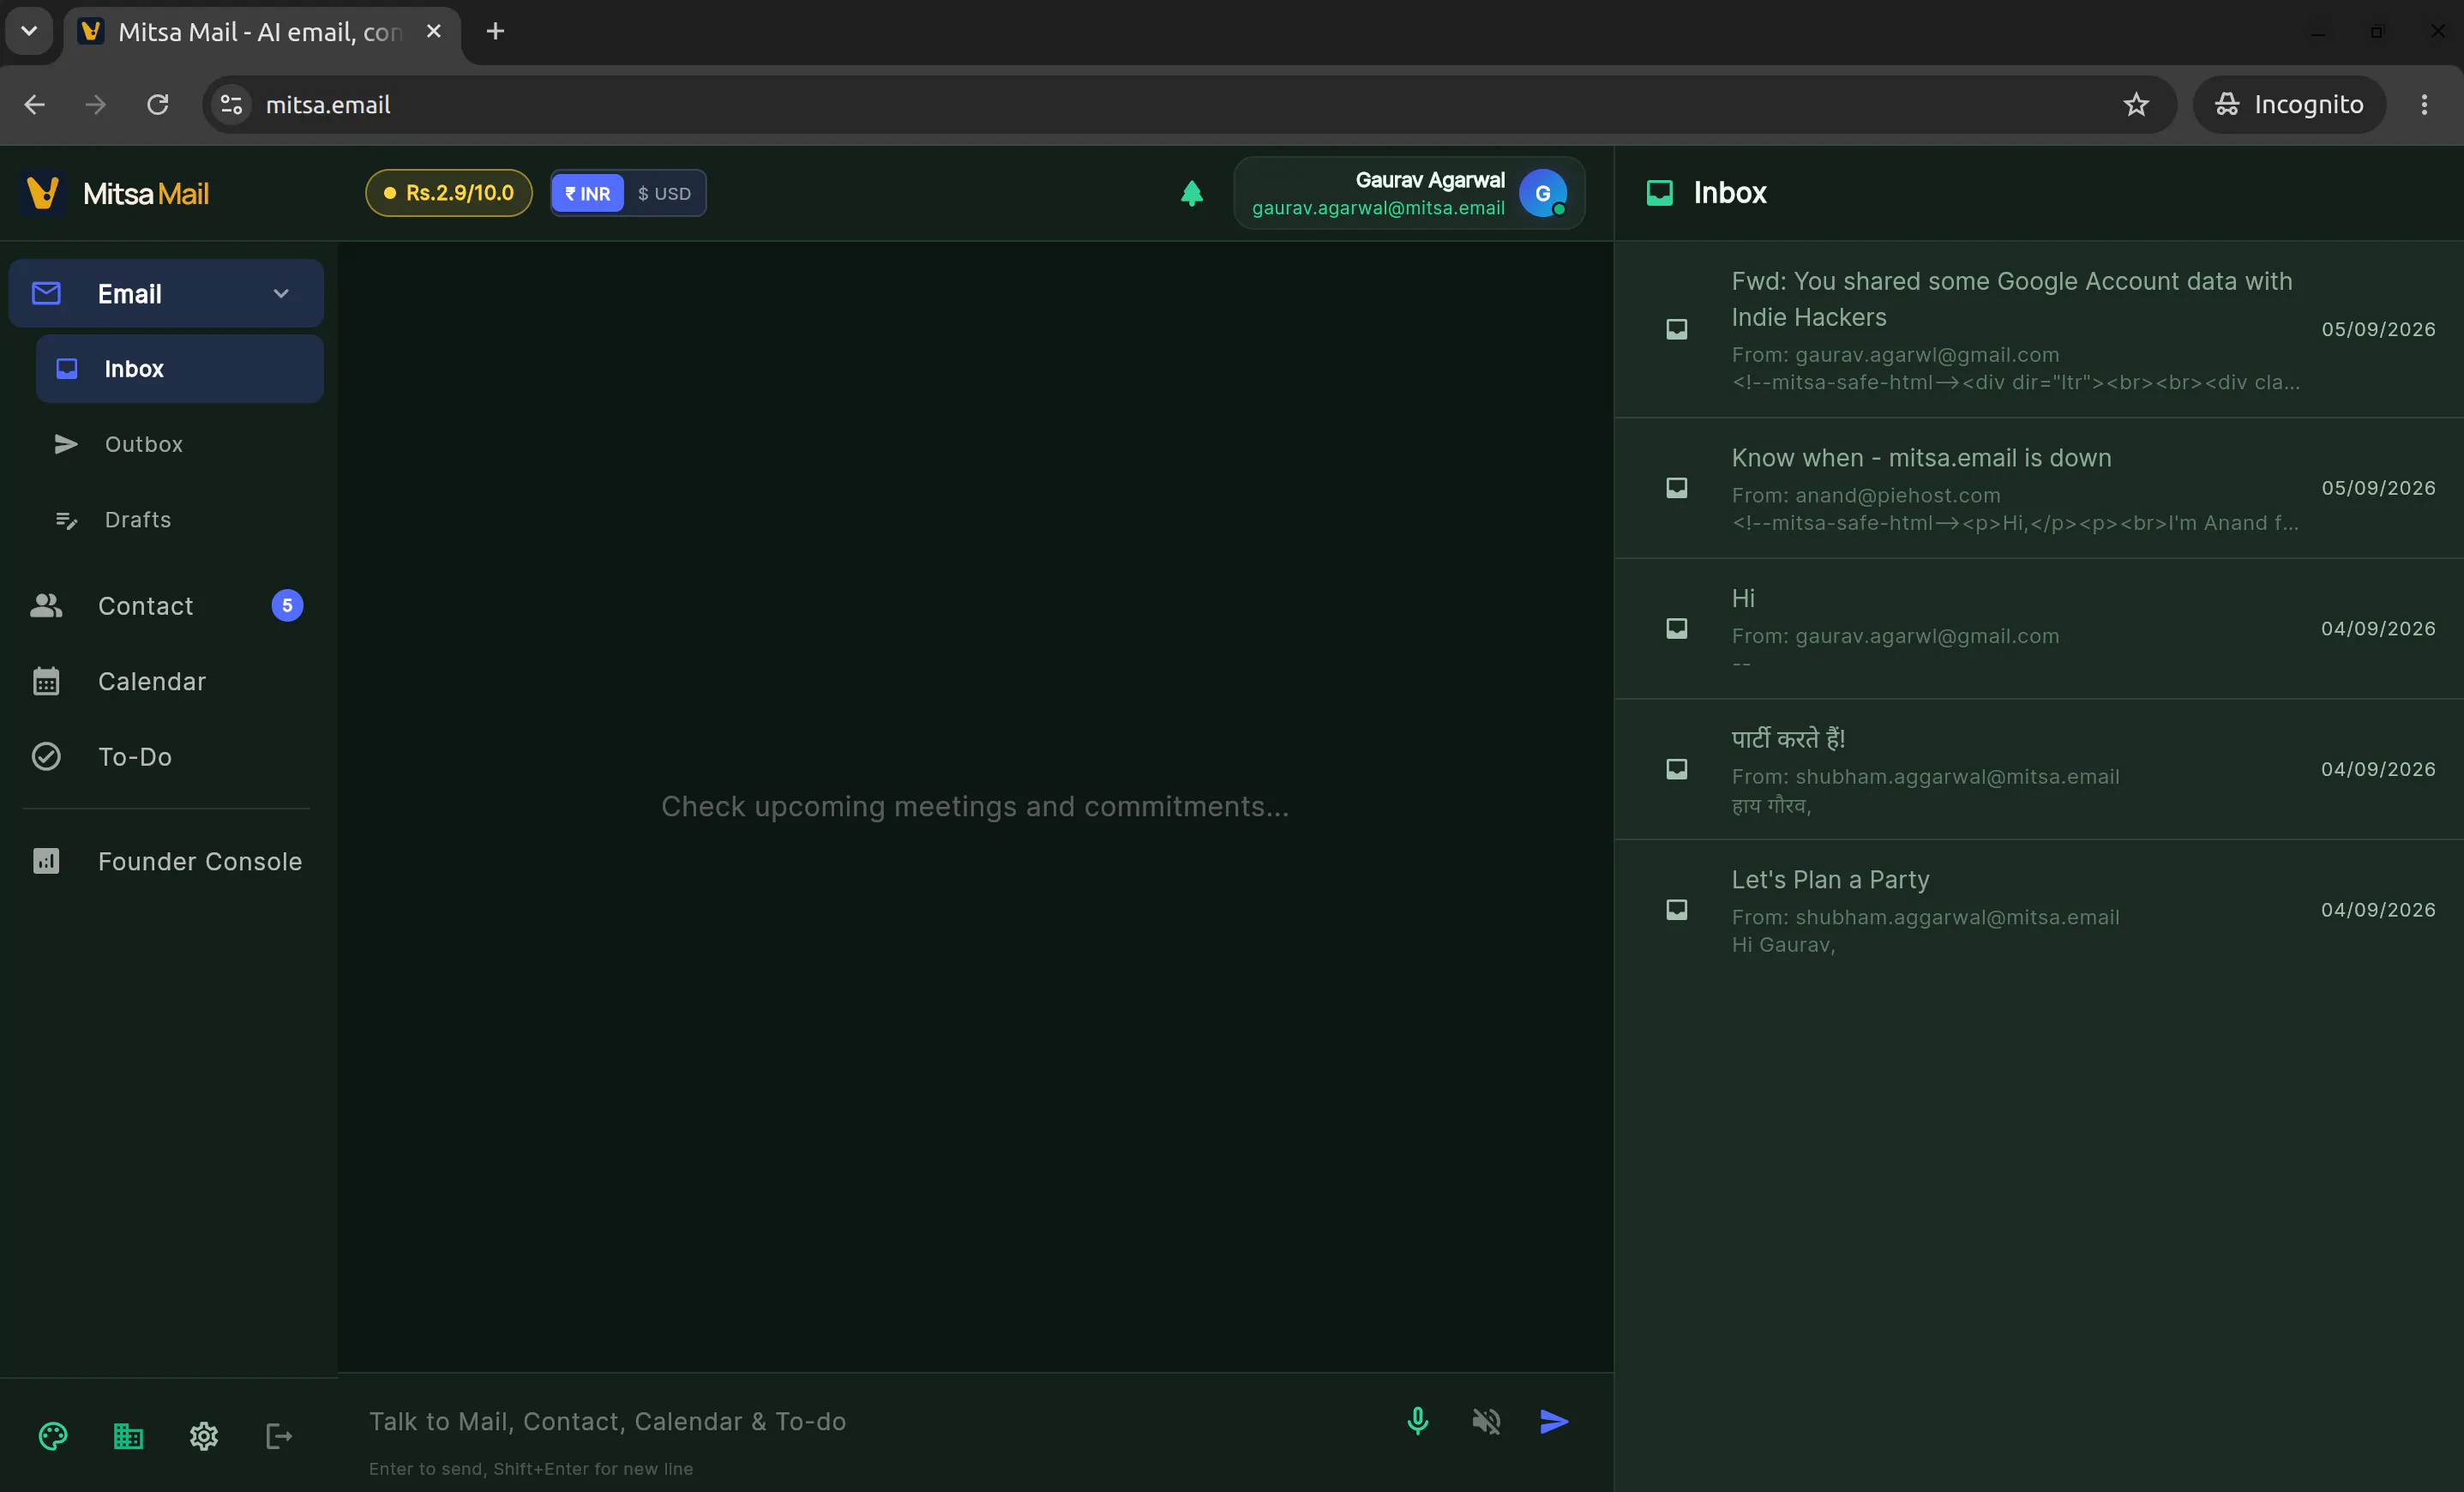
Task: Click the Inbox panel header icon
Action: click(1660, 193)
